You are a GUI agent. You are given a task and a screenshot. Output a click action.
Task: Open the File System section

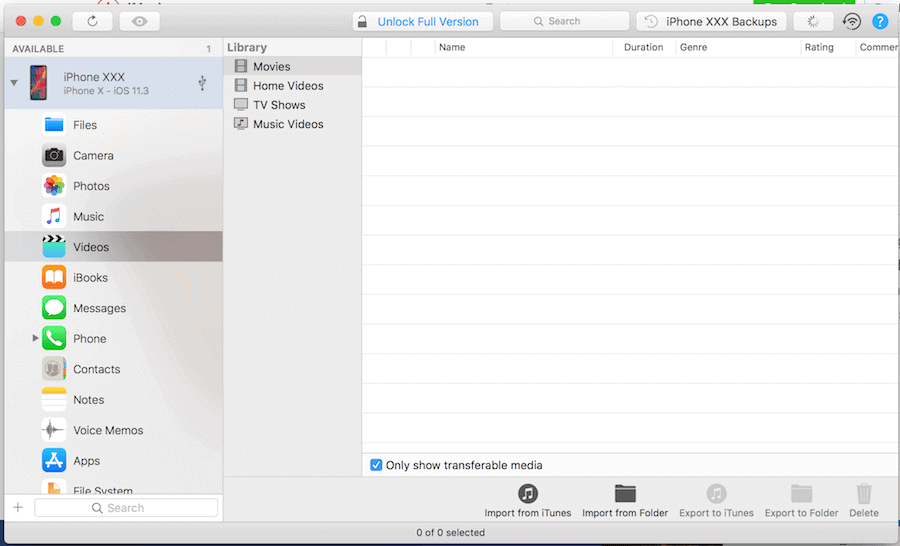114,487
